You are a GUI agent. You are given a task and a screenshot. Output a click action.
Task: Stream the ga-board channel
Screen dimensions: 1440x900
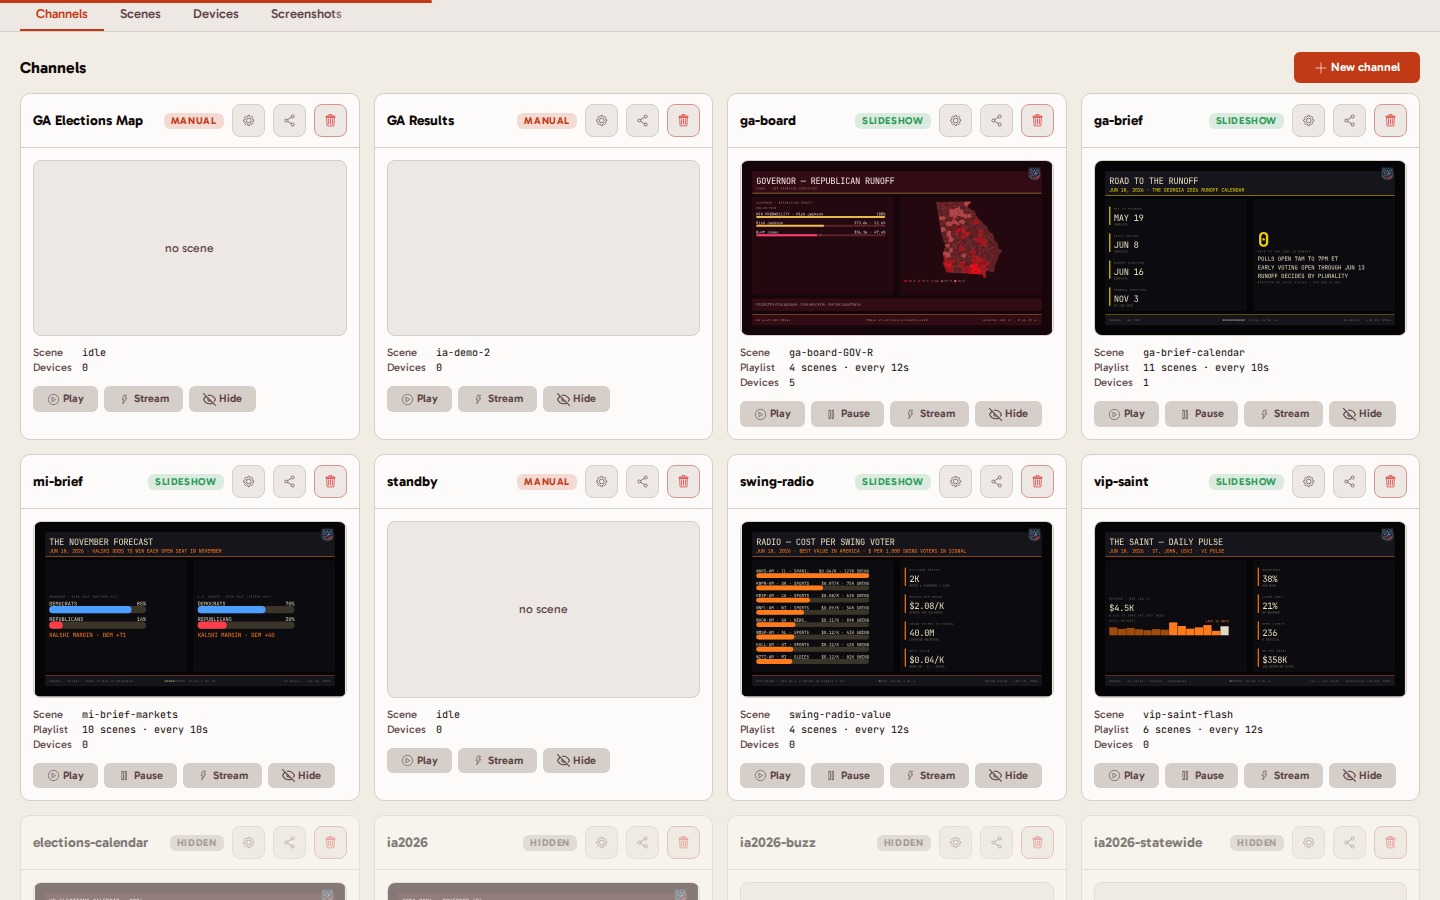(929, 414)
